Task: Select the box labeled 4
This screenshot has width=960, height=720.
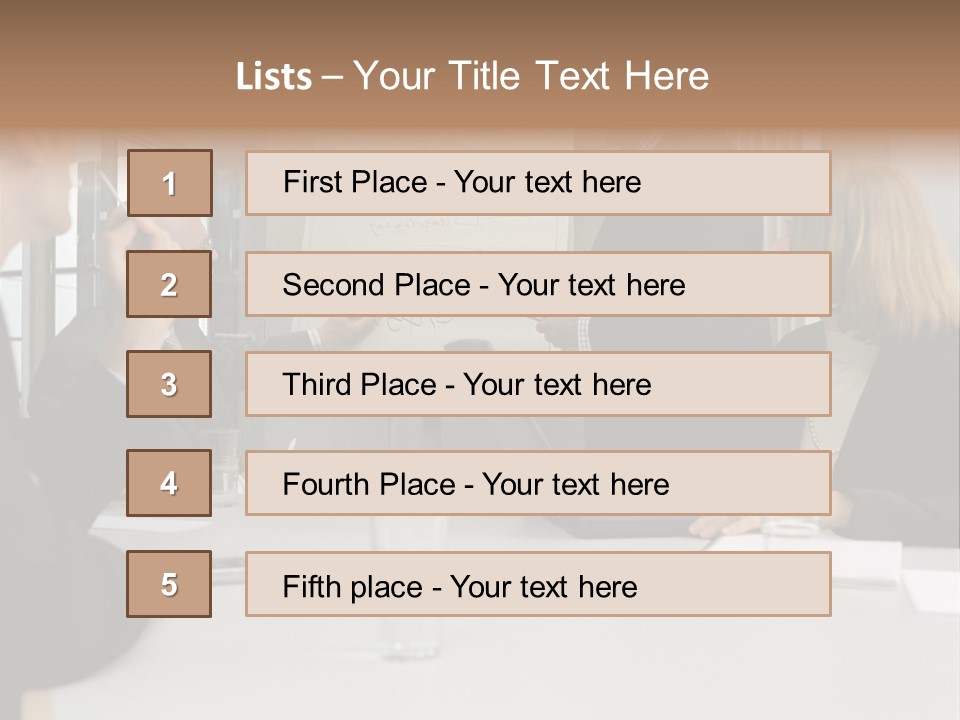Action: point(169,483)
